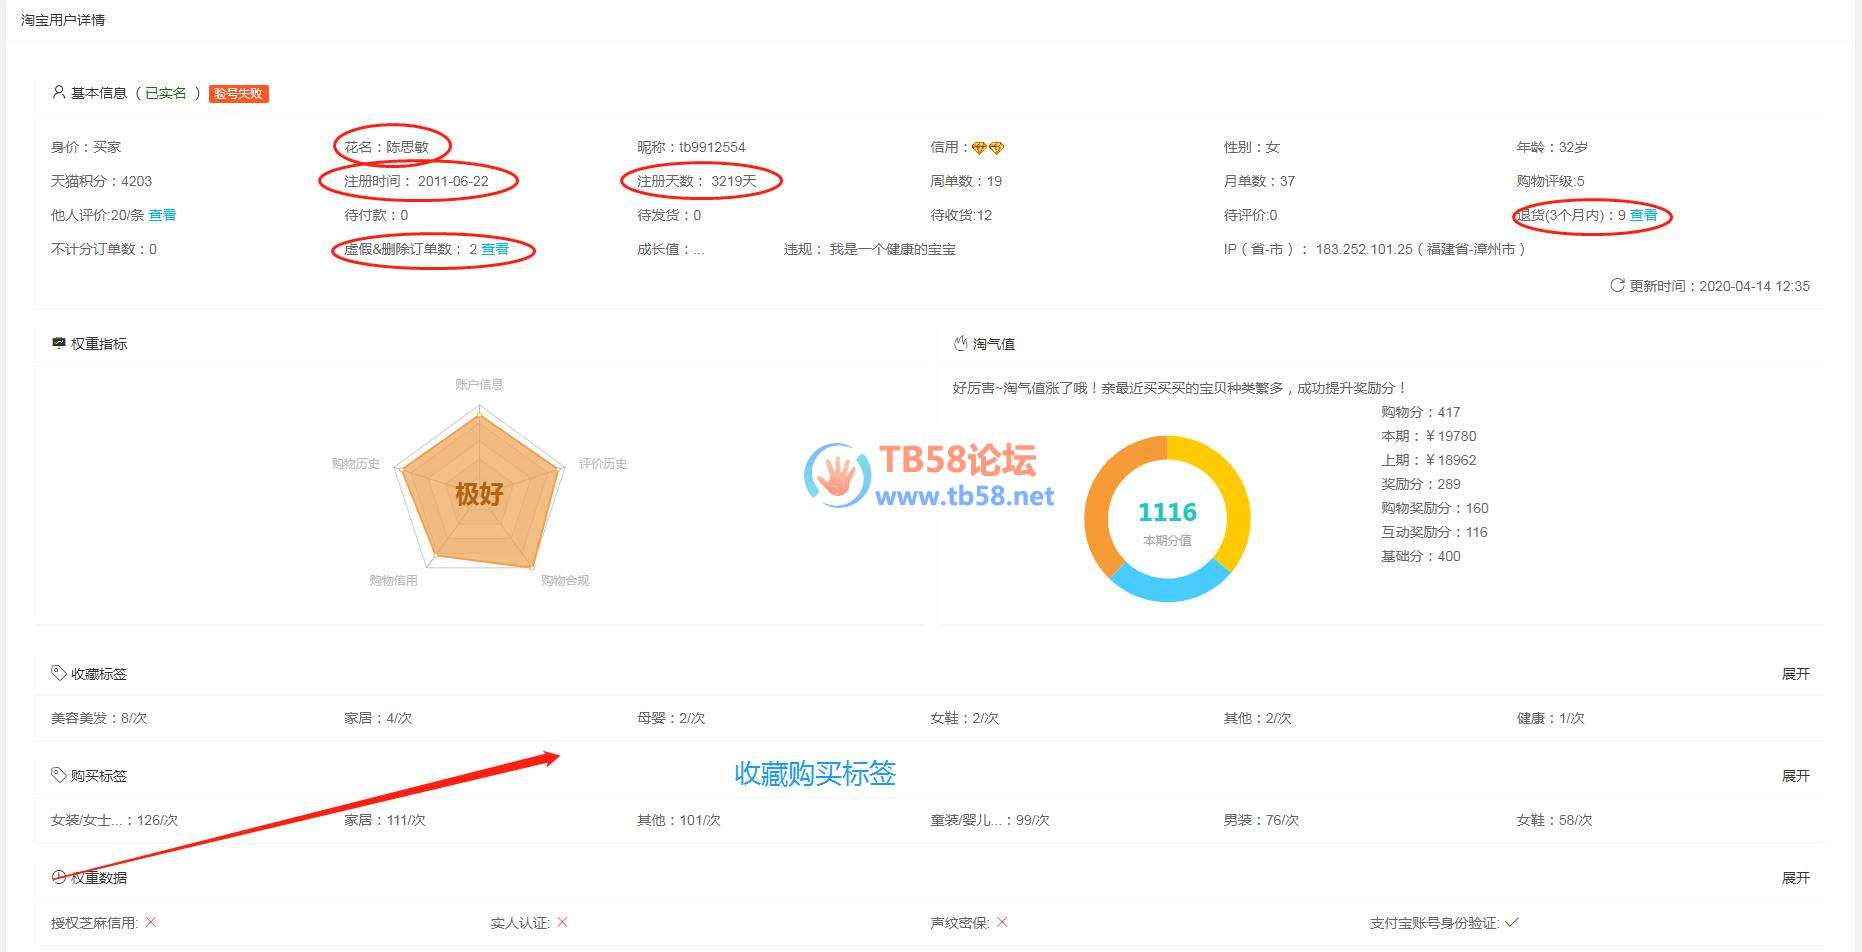Click the 购物历史 radar axis label
The width and height of the screenshot is (1862, 952).
coord(356,464)
